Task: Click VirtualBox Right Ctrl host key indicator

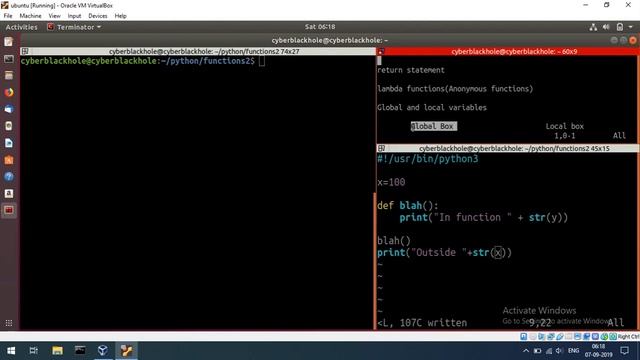Action: click(x=629, y=337)
